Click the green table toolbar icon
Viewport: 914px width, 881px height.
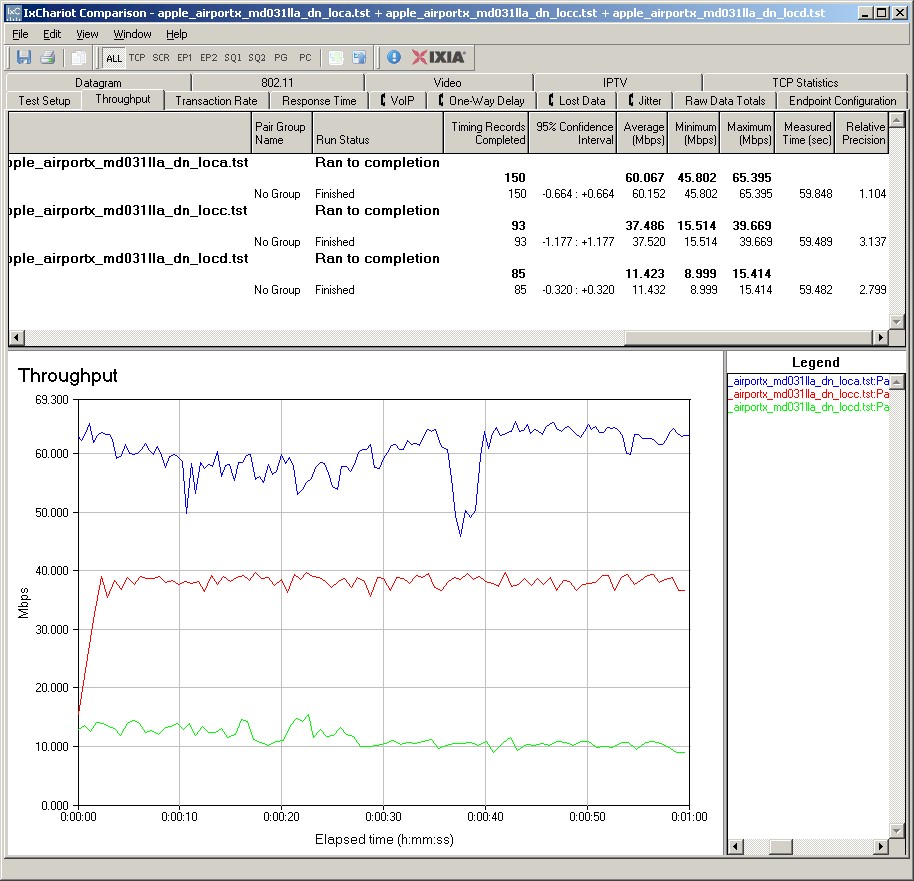click(336, 57)
